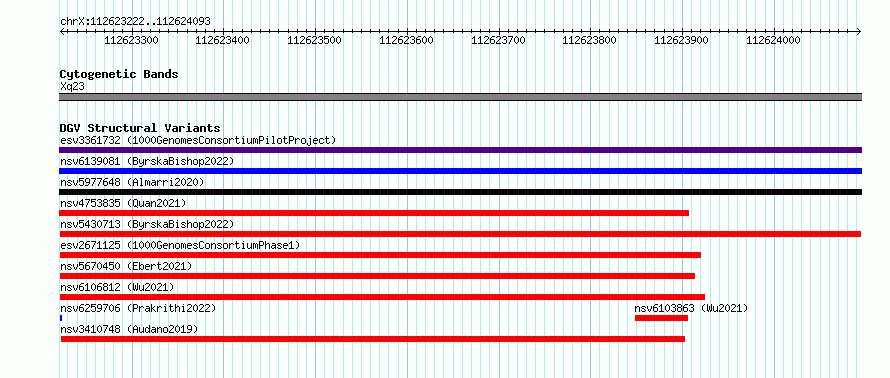Select the red nsv6106812 variant bar

click(382, 297)
